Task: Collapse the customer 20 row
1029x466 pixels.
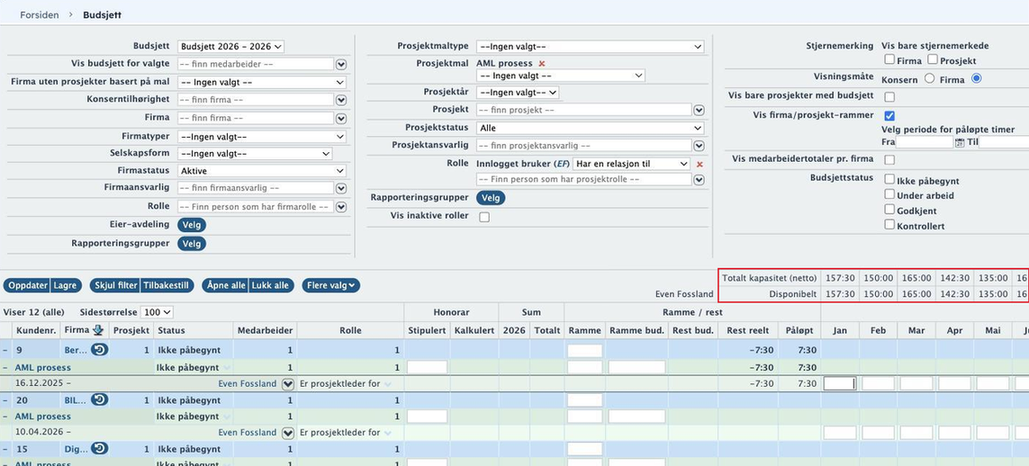Action: click(5, 400)
